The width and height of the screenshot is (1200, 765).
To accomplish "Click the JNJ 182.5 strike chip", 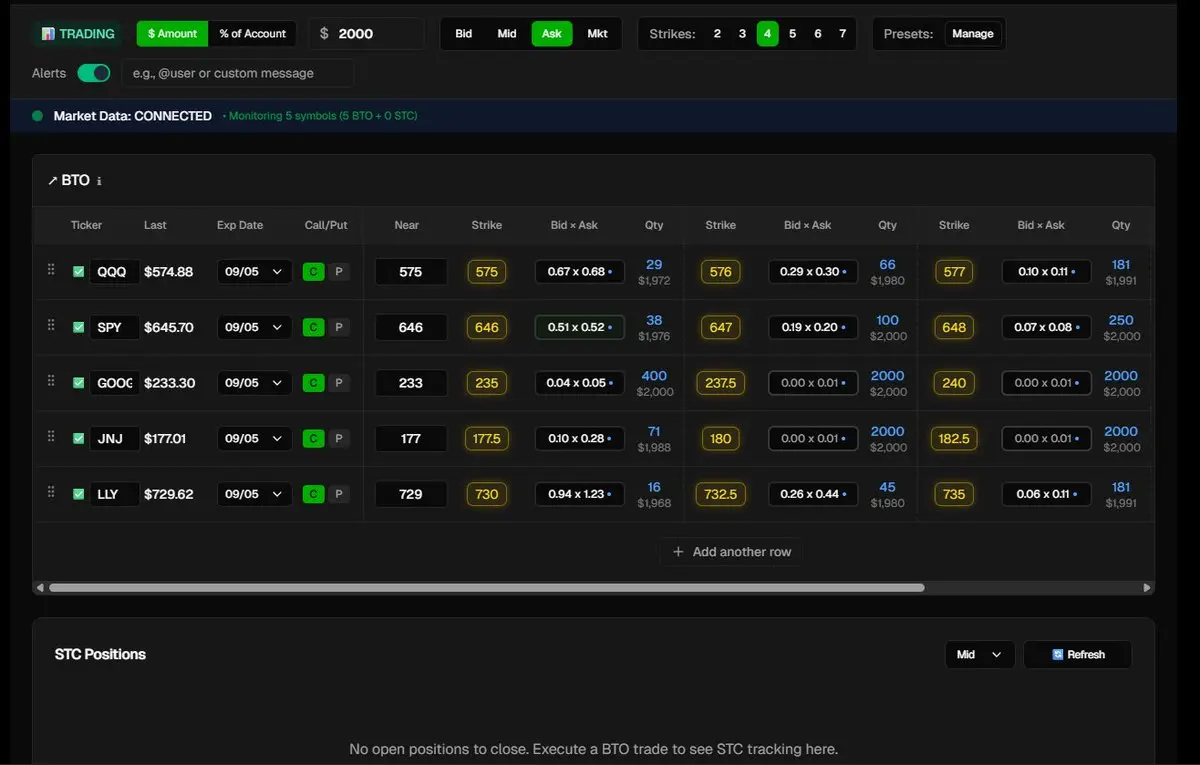I will pyautogui.click(x=954, y=438).
